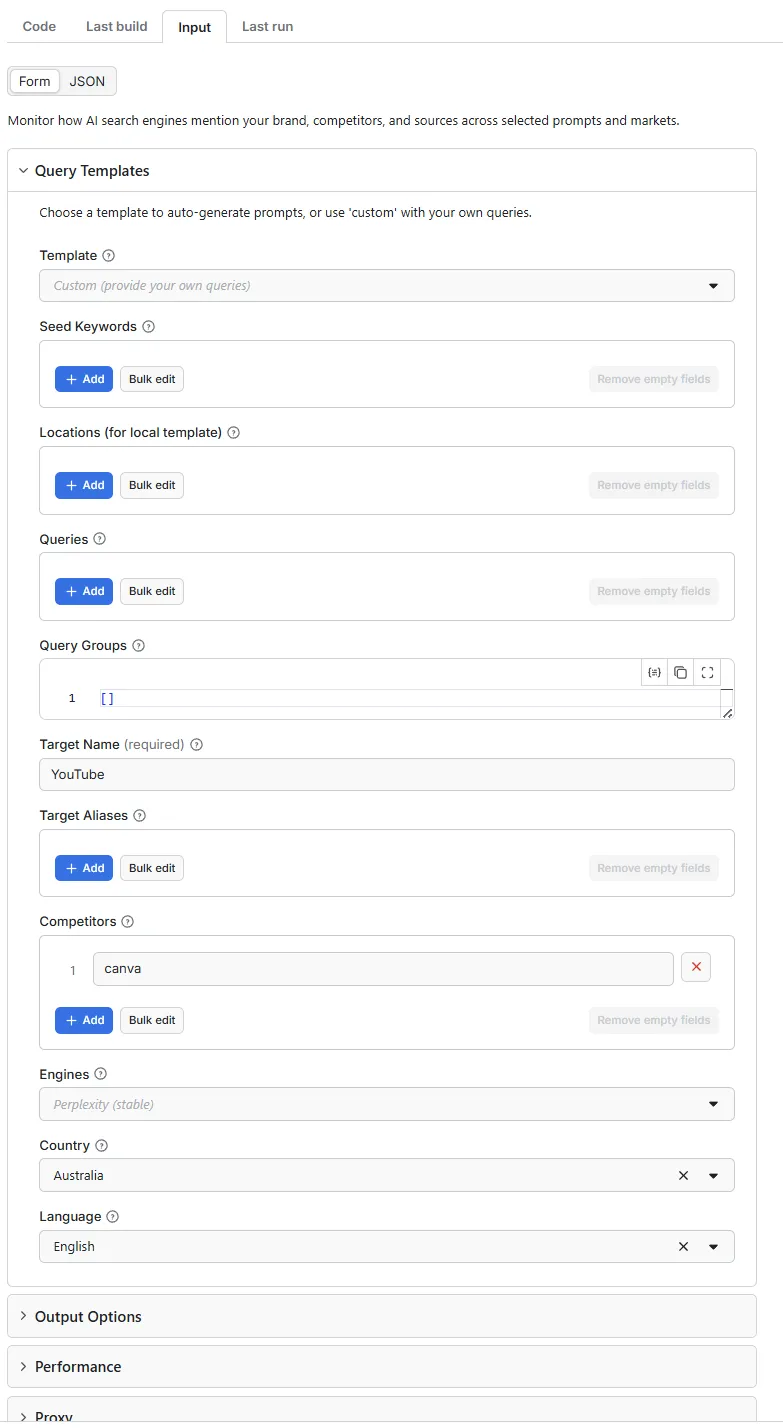Copy the Query Groups JSON
The height and width of the screenshot is (1428, 783).
[x=680, y=672]
